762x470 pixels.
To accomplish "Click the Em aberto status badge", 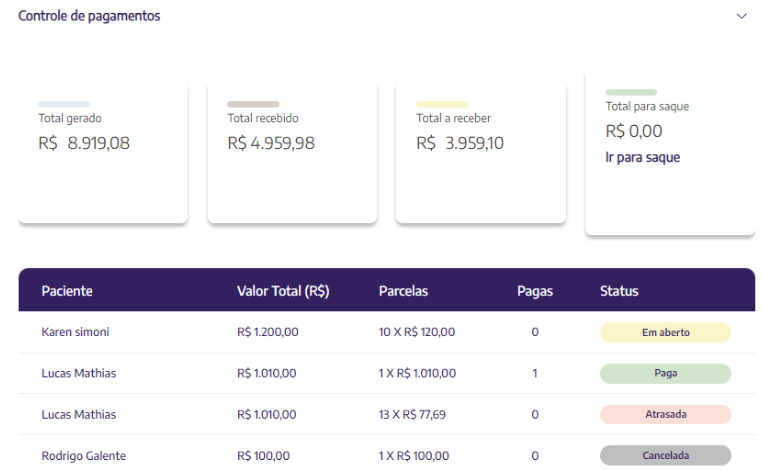I will click(665, 332).
